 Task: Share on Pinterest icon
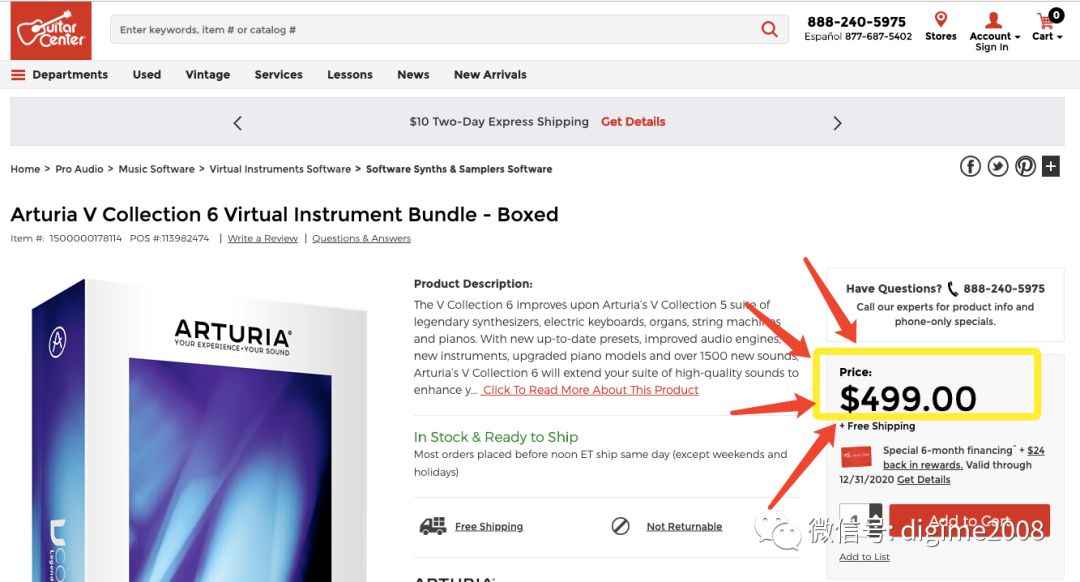click(1025, 166)
